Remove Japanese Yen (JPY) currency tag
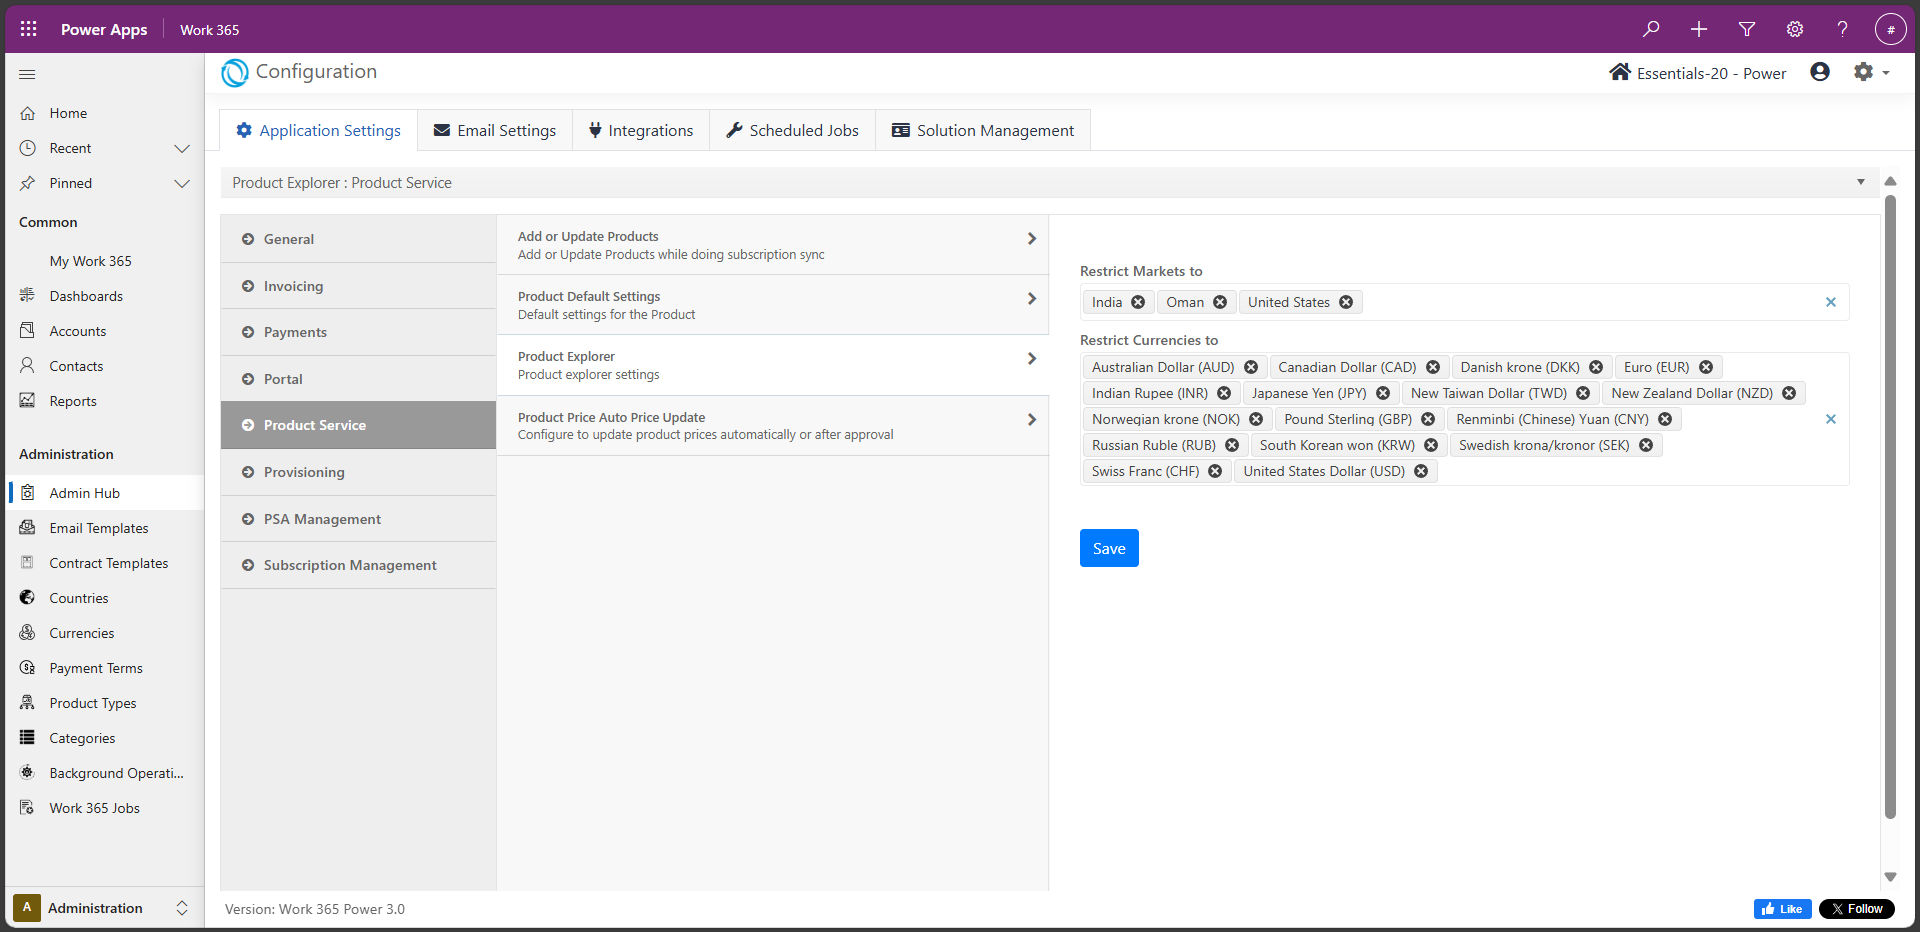 1383,393
